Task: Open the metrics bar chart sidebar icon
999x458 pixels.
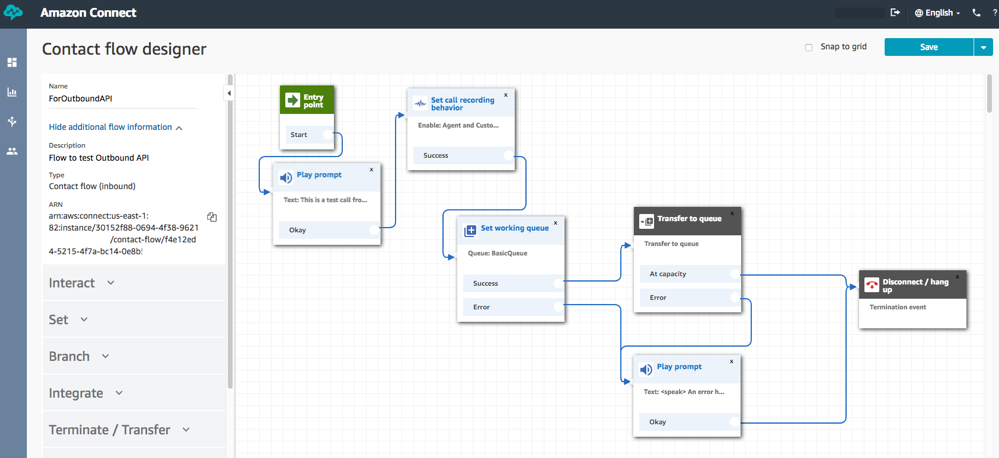Action: (x=12, y=92)
